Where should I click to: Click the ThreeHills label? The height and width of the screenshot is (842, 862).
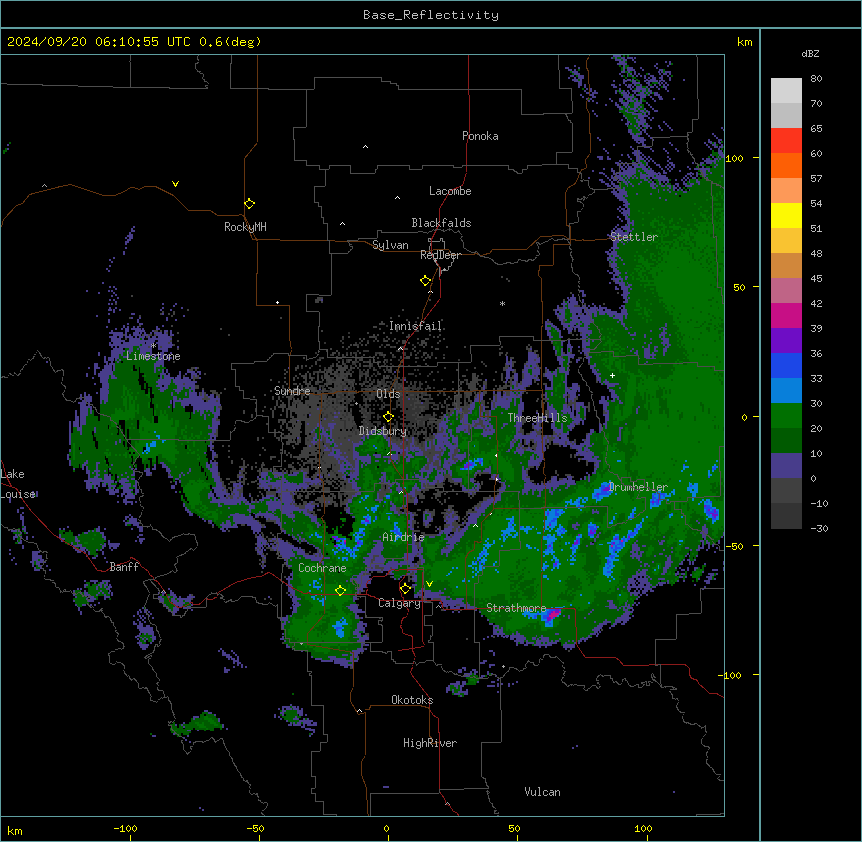(x=537, y=418)
